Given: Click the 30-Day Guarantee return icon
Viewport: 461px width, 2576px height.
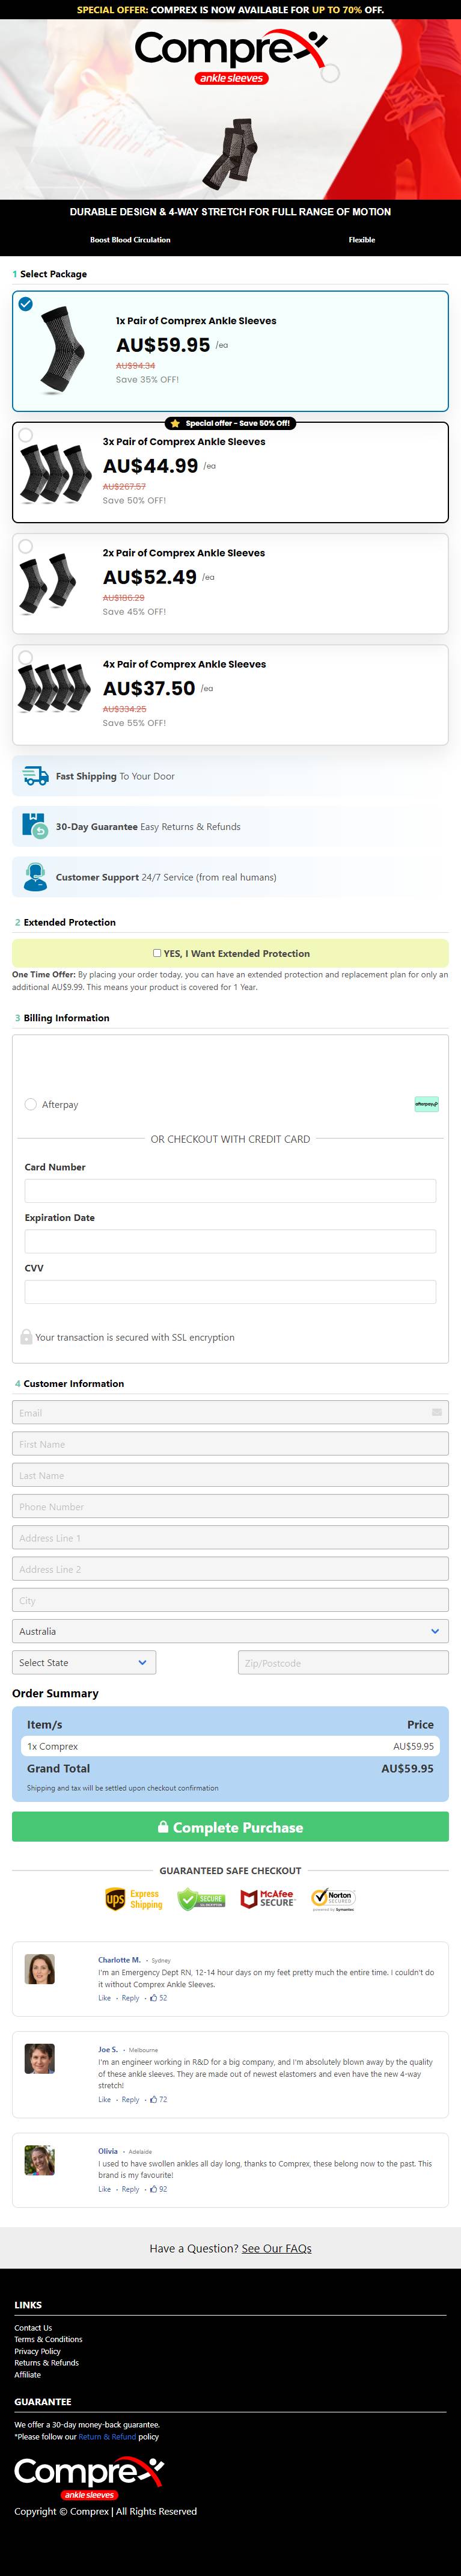Looking at the screenshot, I should pos(35,826).
